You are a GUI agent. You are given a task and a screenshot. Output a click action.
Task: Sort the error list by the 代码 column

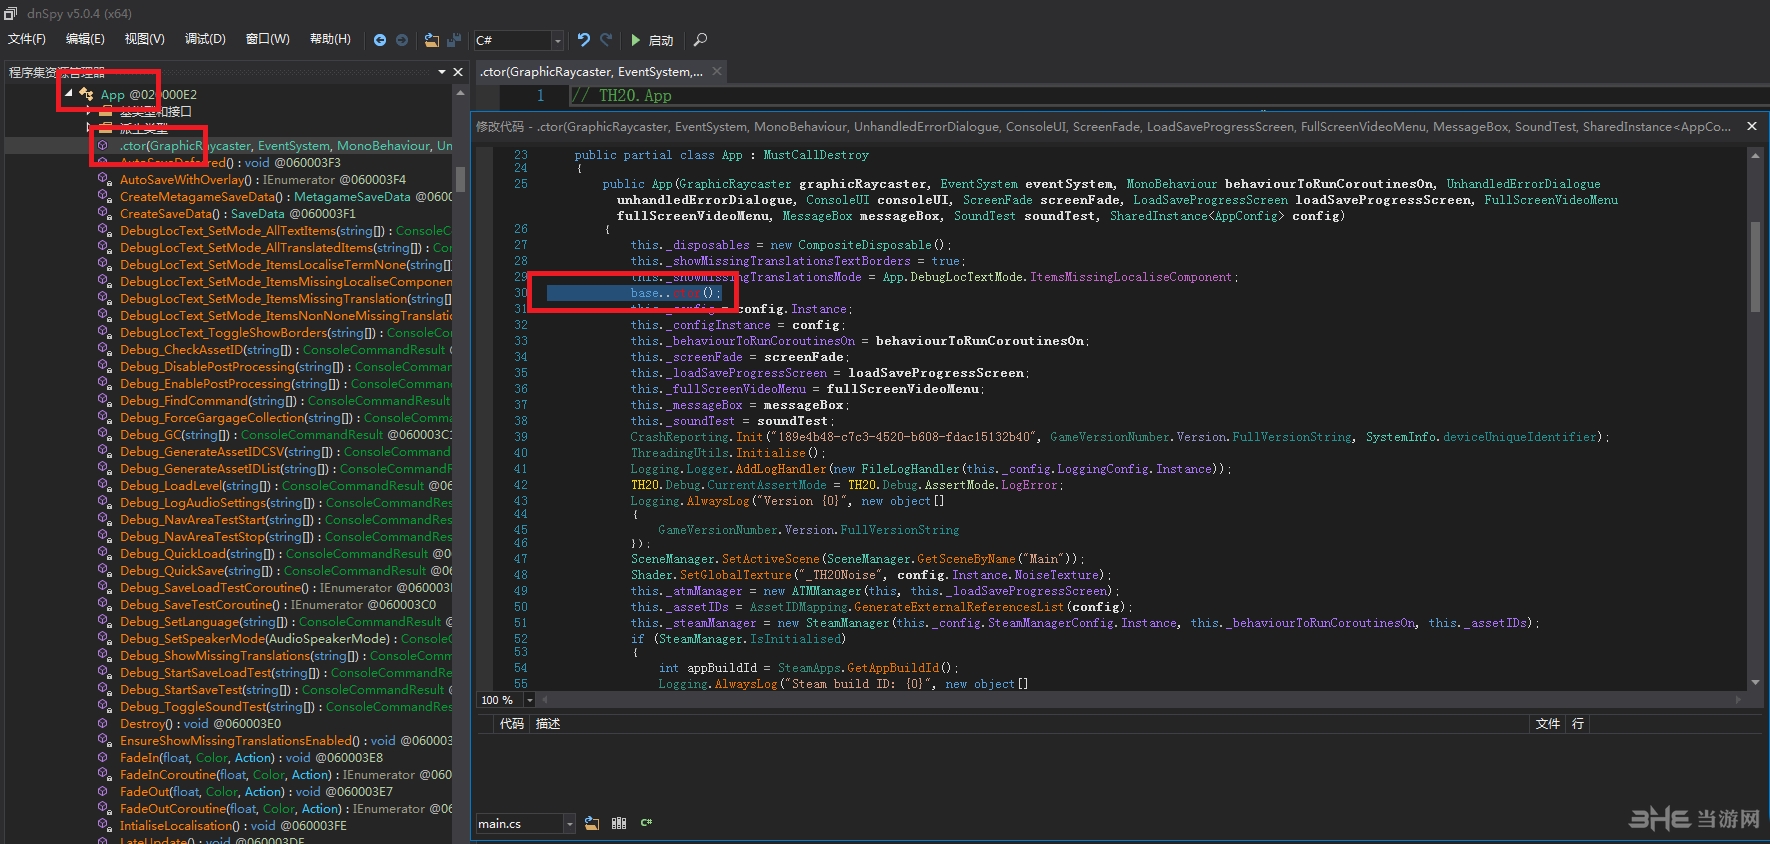[512, 723]
